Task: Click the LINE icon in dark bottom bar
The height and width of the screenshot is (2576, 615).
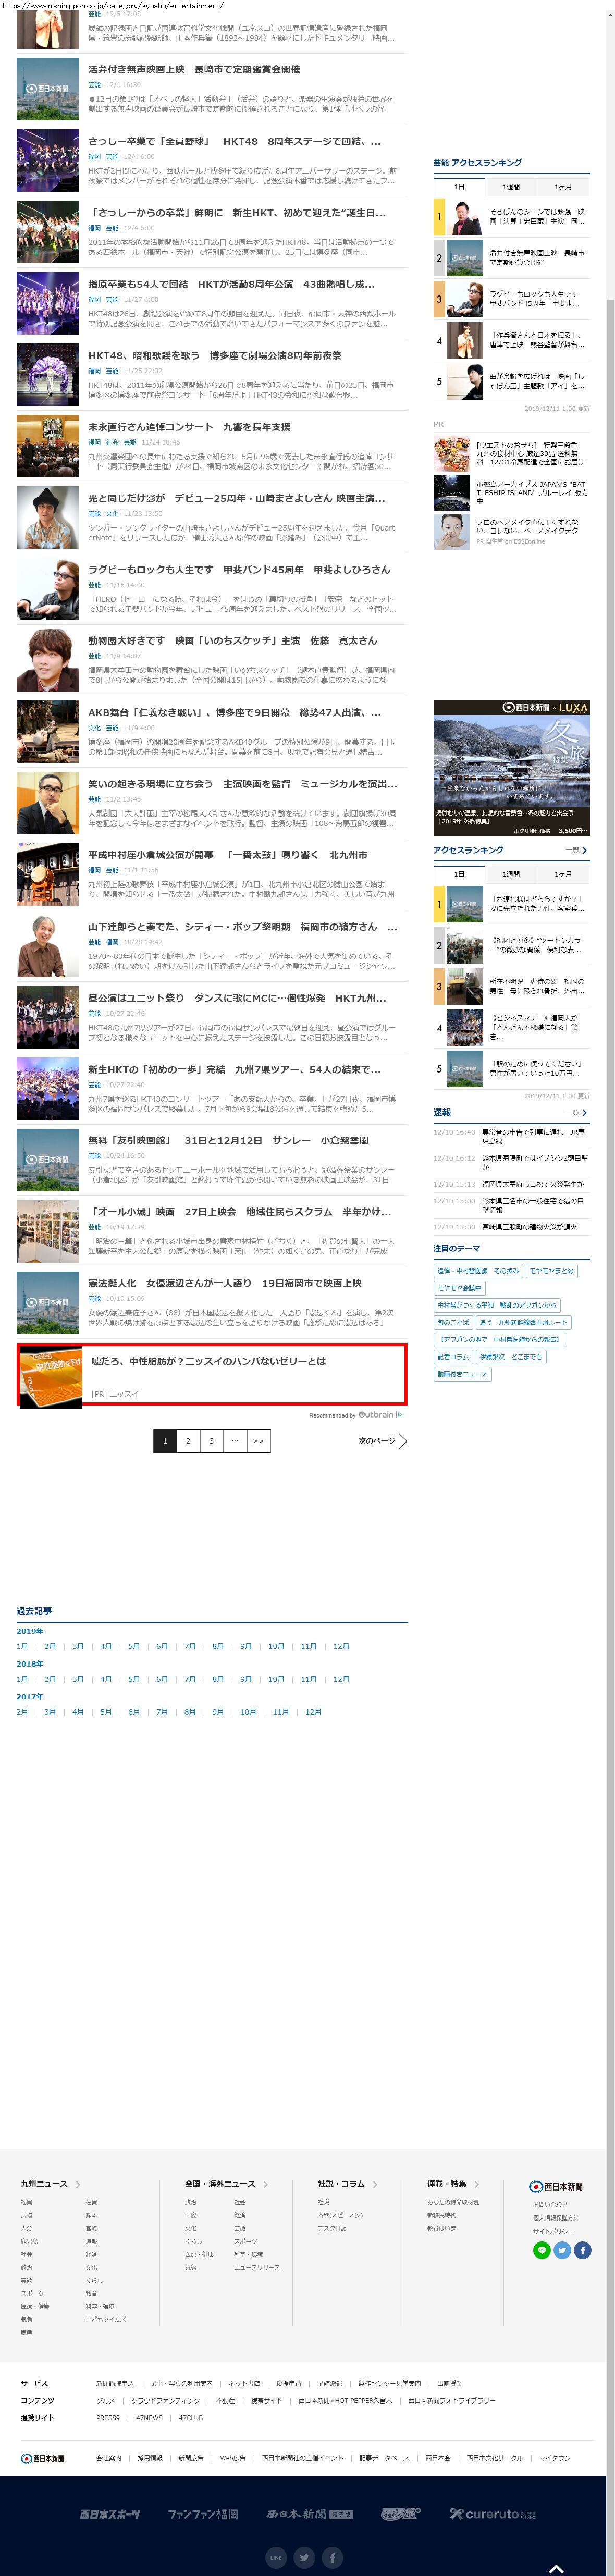Action: pos(275,2557)
